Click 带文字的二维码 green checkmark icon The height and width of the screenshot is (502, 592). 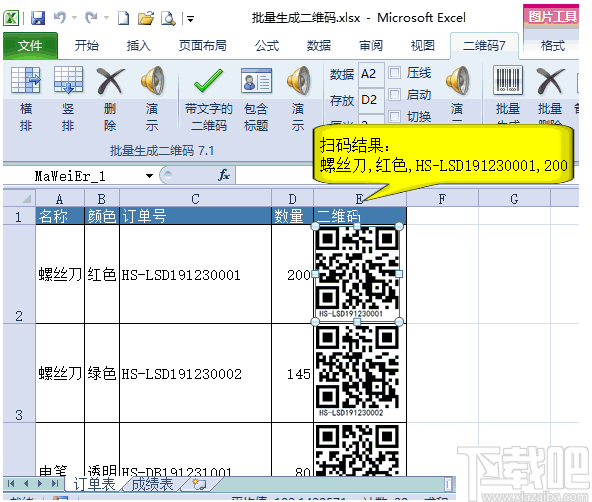click(208, 80)
